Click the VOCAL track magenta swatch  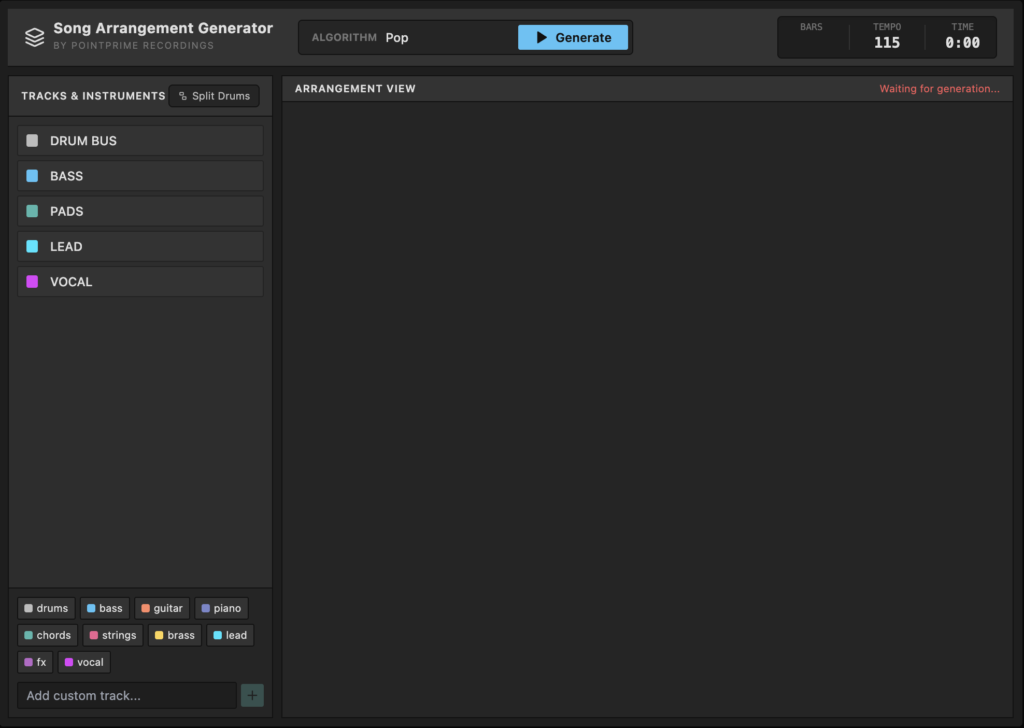(x=32, y=282)
